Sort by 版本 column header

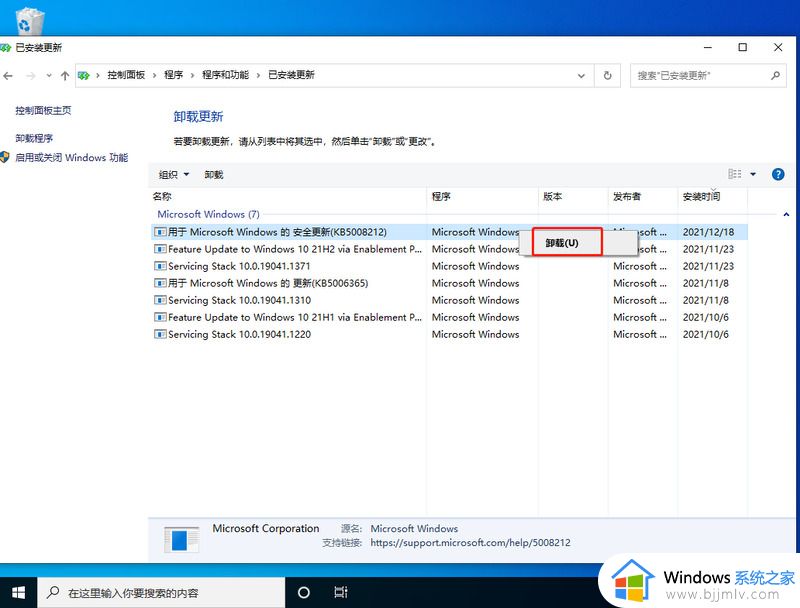[x=553, y=196]
